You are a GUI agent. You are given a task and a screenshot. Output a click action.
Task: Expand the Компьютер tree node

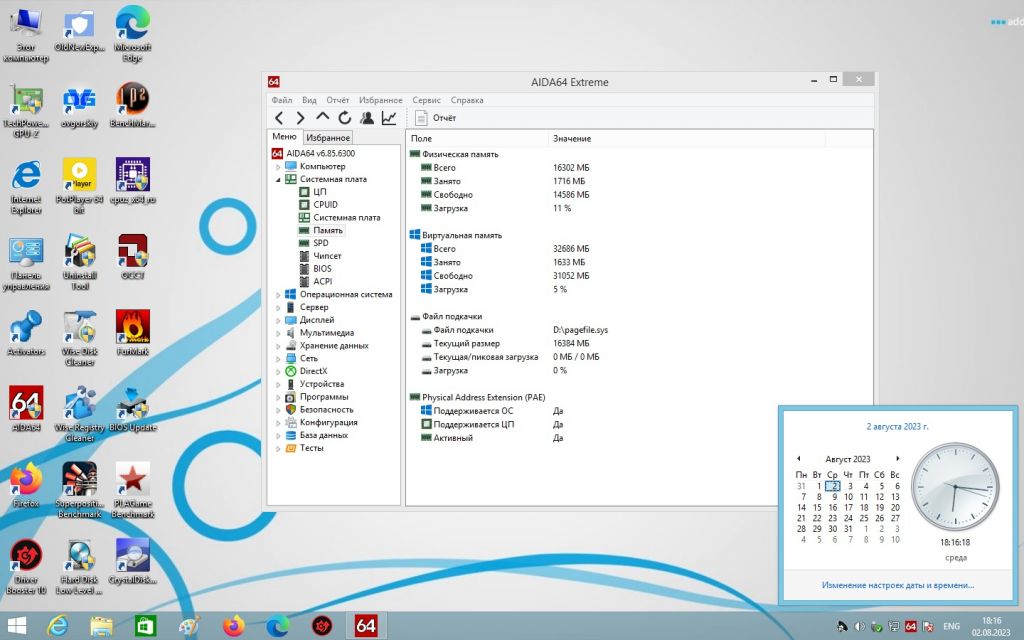click(x=278, y=167)
